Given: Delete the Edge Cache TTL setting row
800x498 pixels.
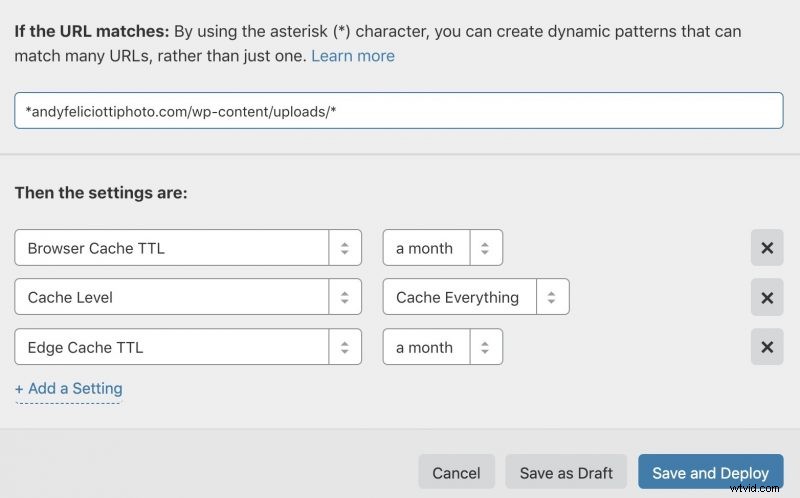Looking at the screenshot, I should tap(767, 347).
